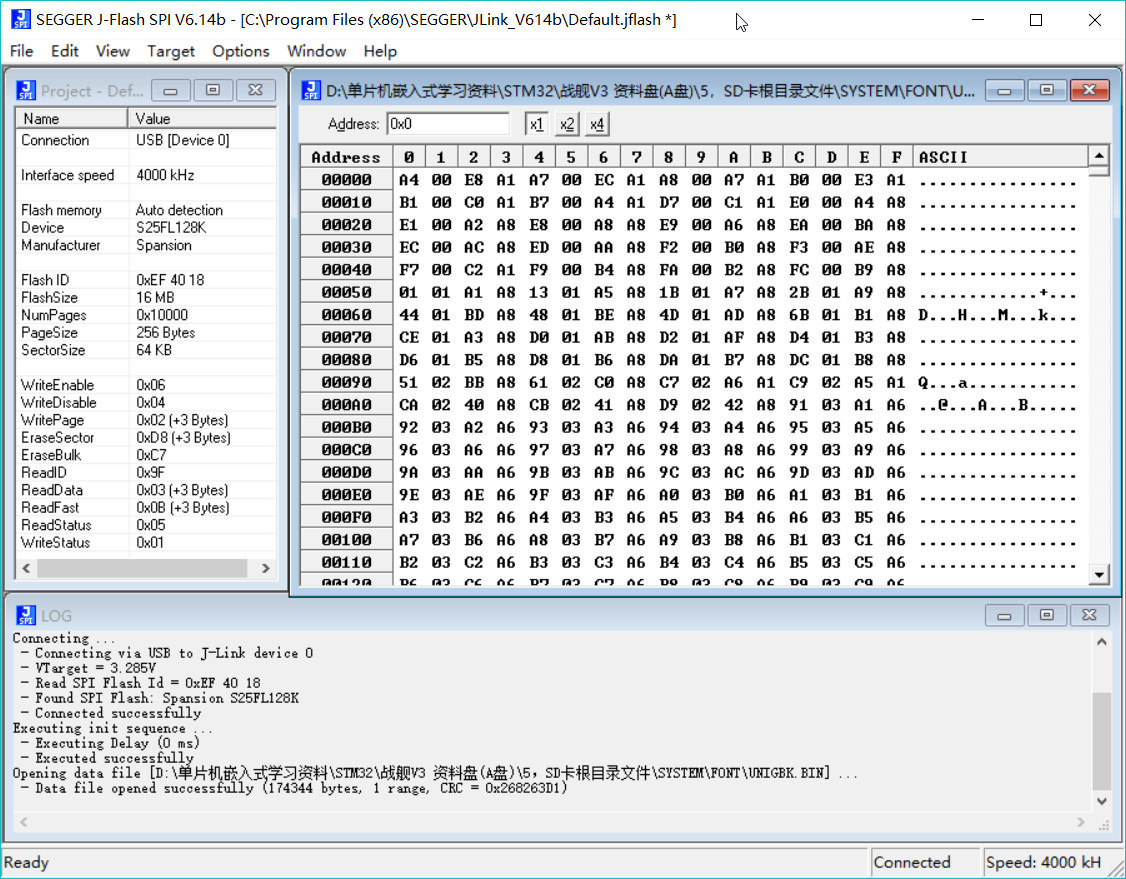Toggle x1 byte display width
1126x879 pixels.
point(536,124)
